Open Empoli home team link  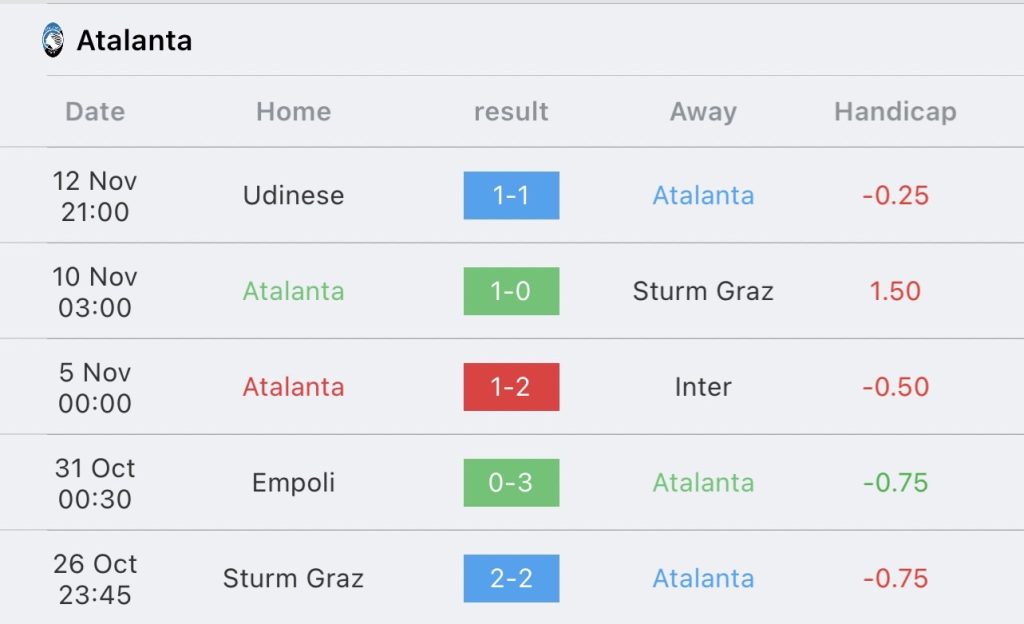pyautogui.click(x=293, y=483)
